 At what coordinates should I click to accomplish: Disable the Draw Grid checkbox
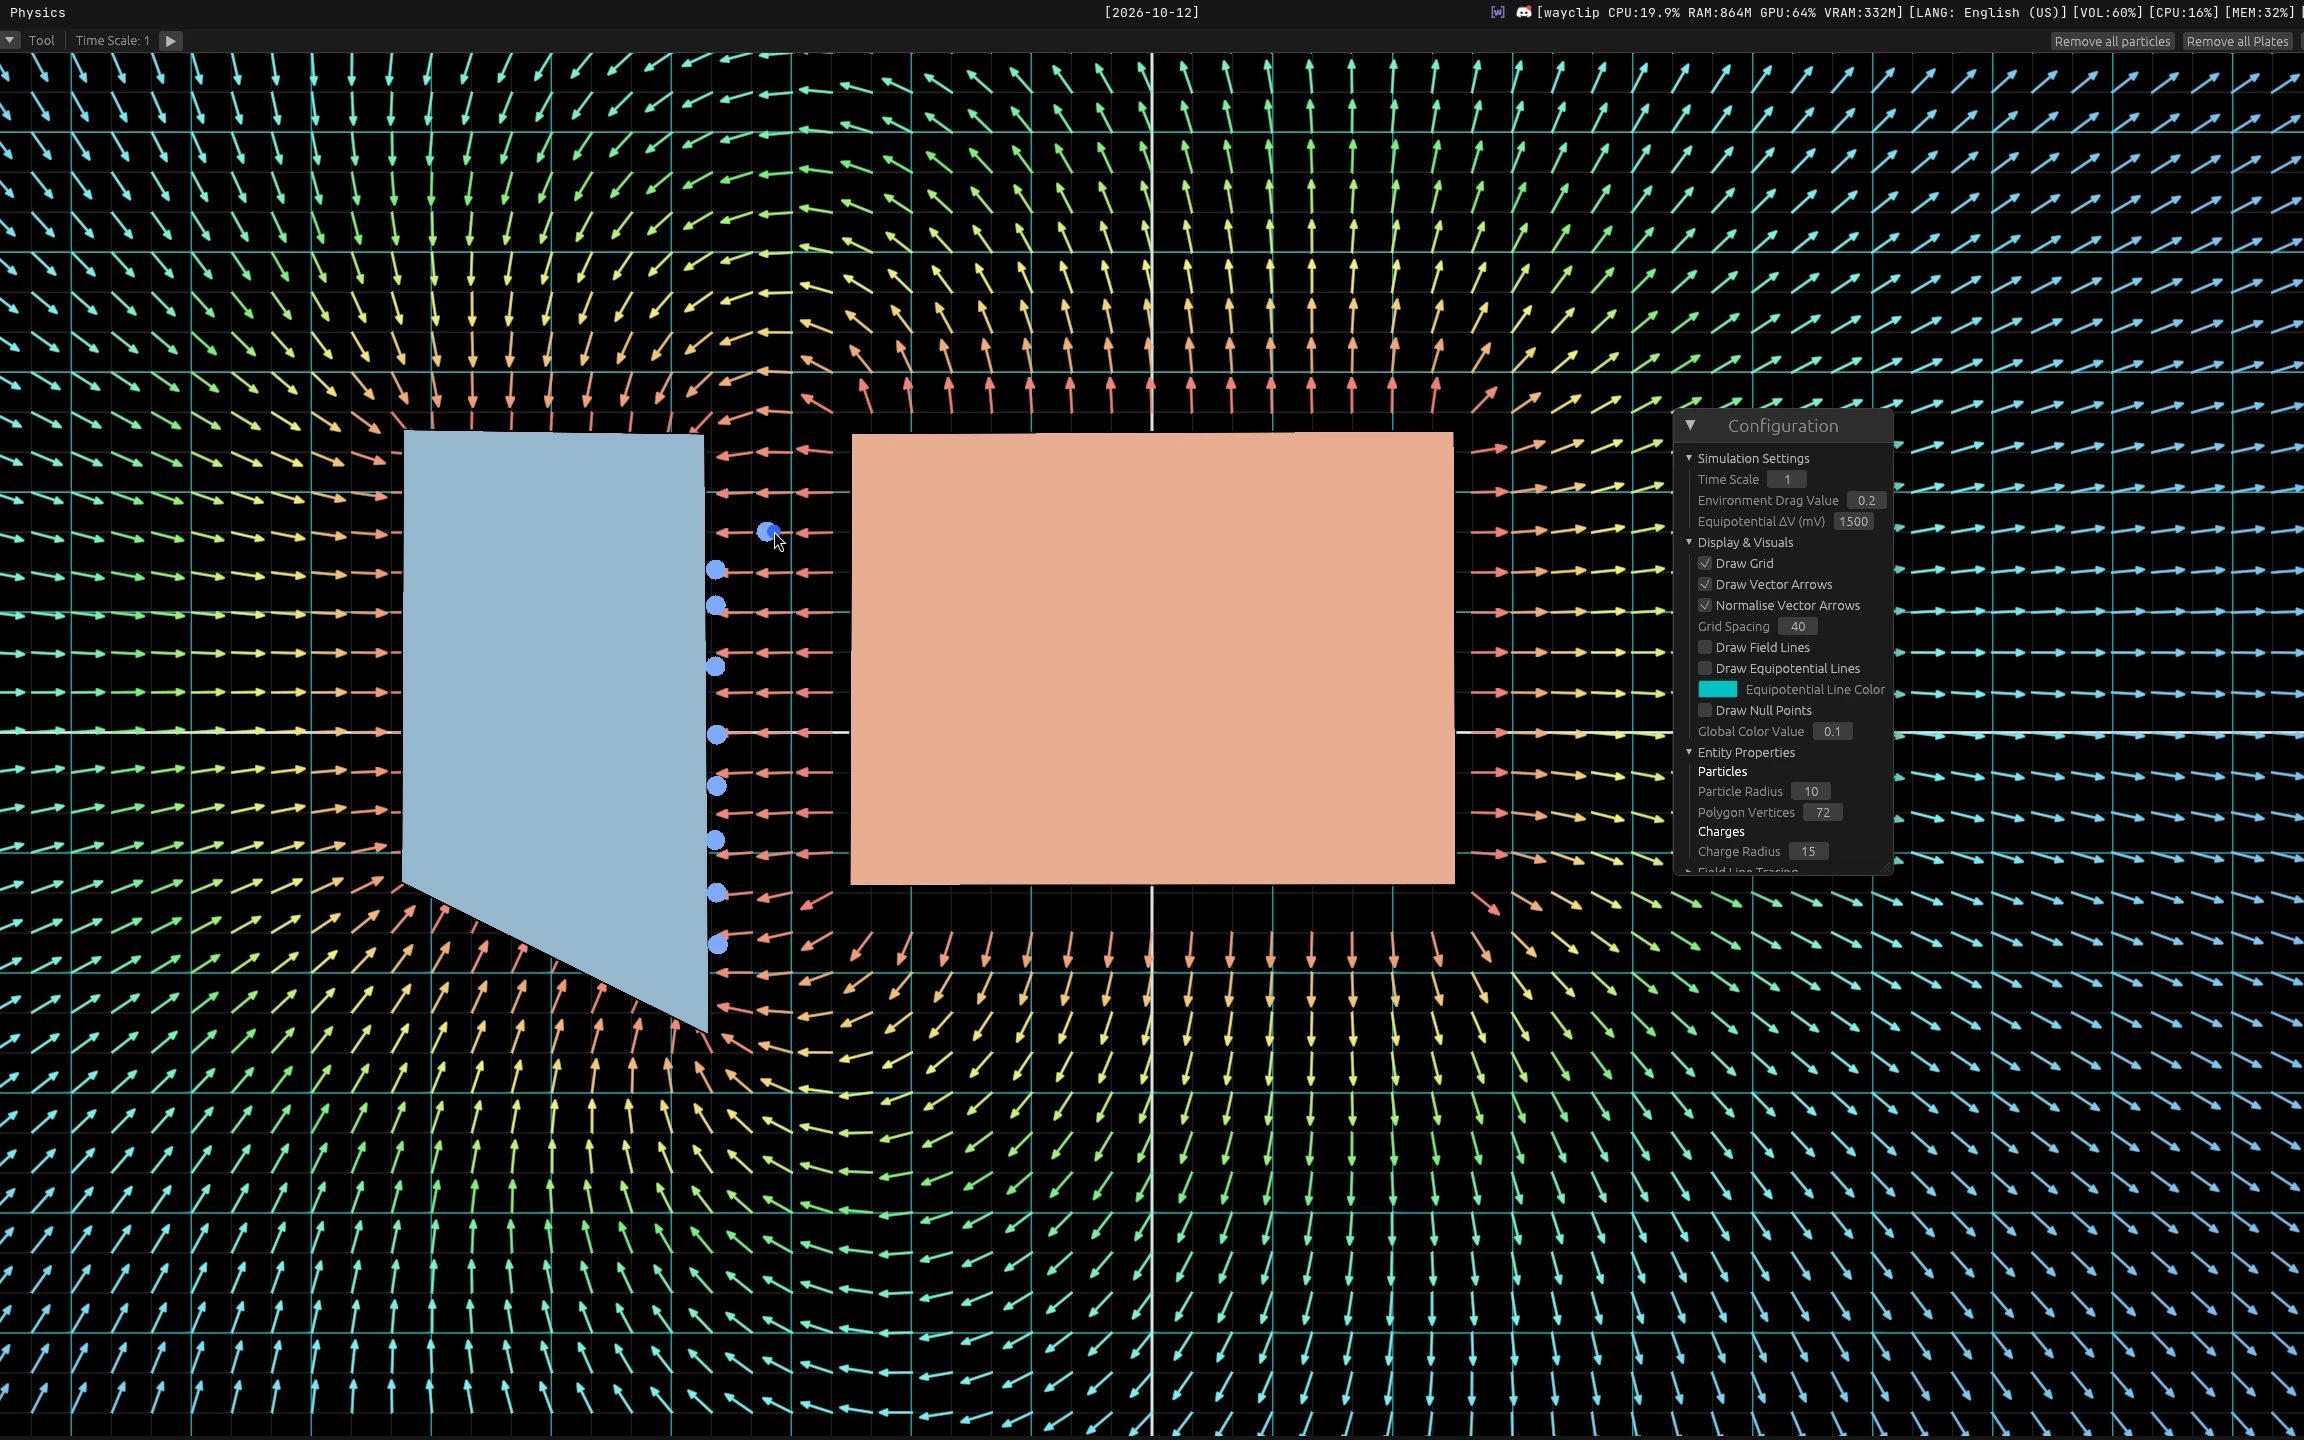click(x=1705, y=563)
